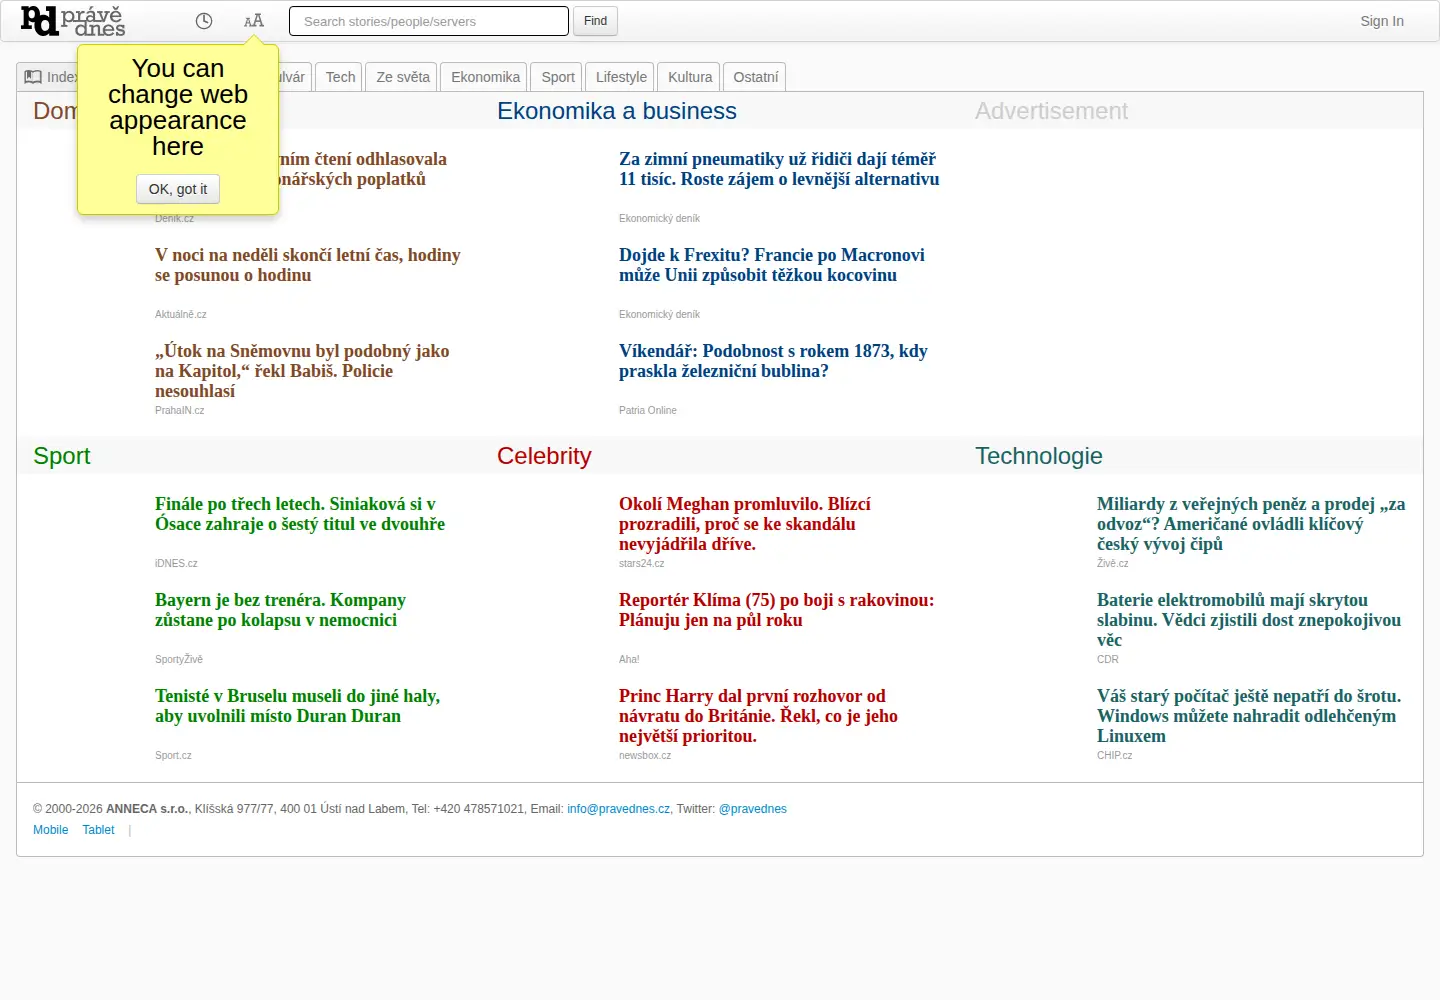
Task: Open the Technologie section heading
Action: (x=1039, y=456)
